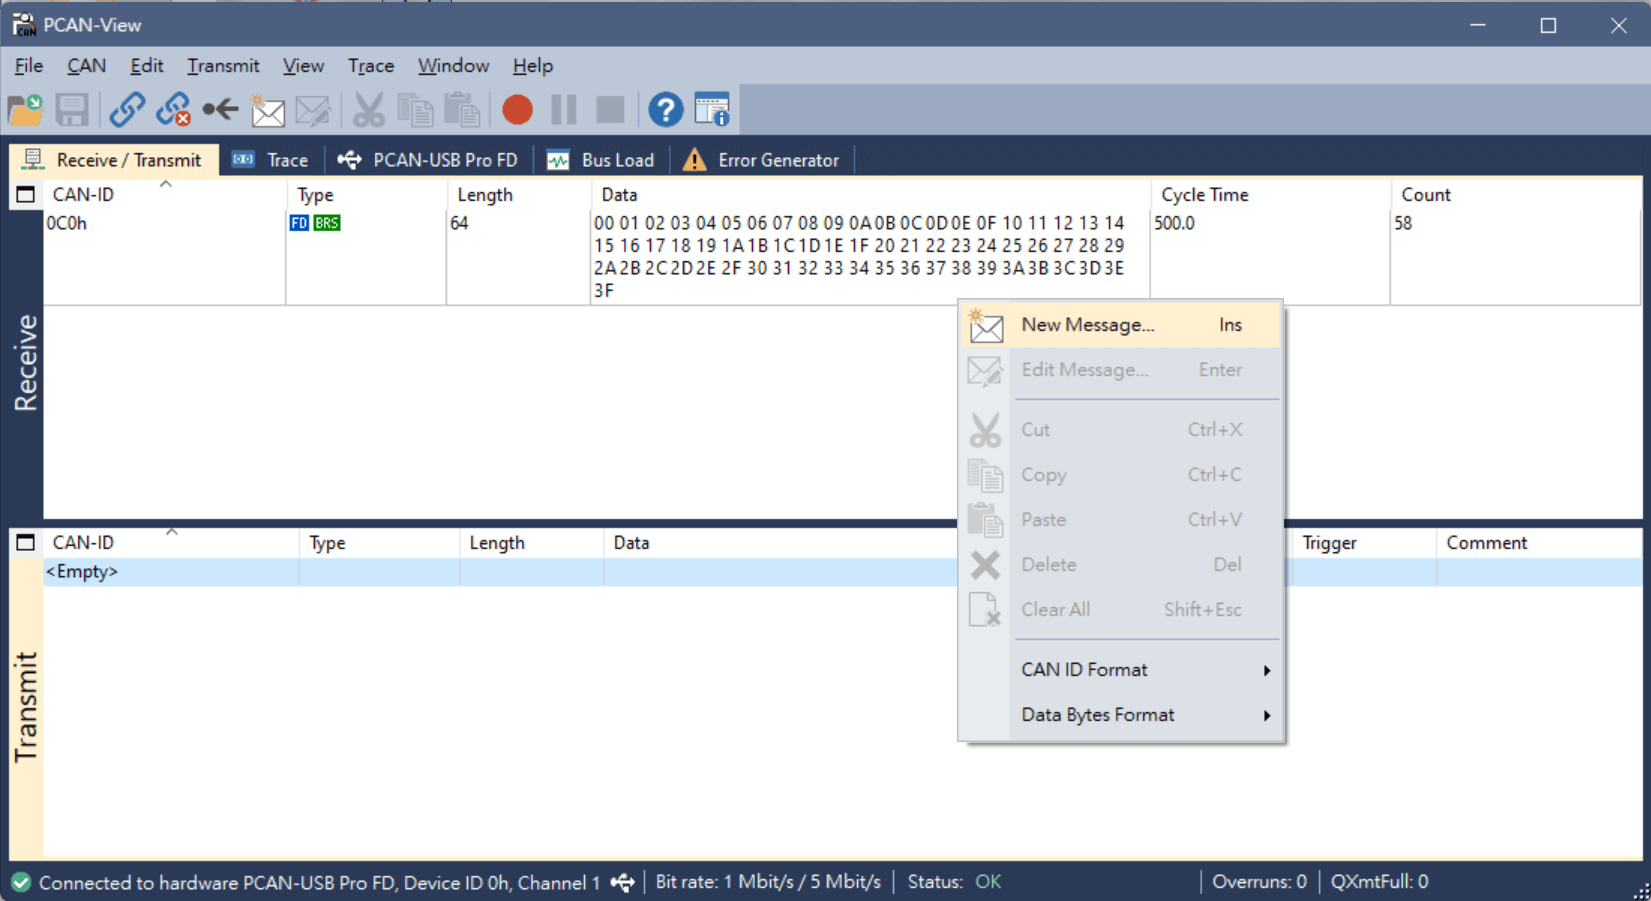Switch to the Bus Load tab
The height and width of the screenshot is (901, 1651).
click(601, 160)
